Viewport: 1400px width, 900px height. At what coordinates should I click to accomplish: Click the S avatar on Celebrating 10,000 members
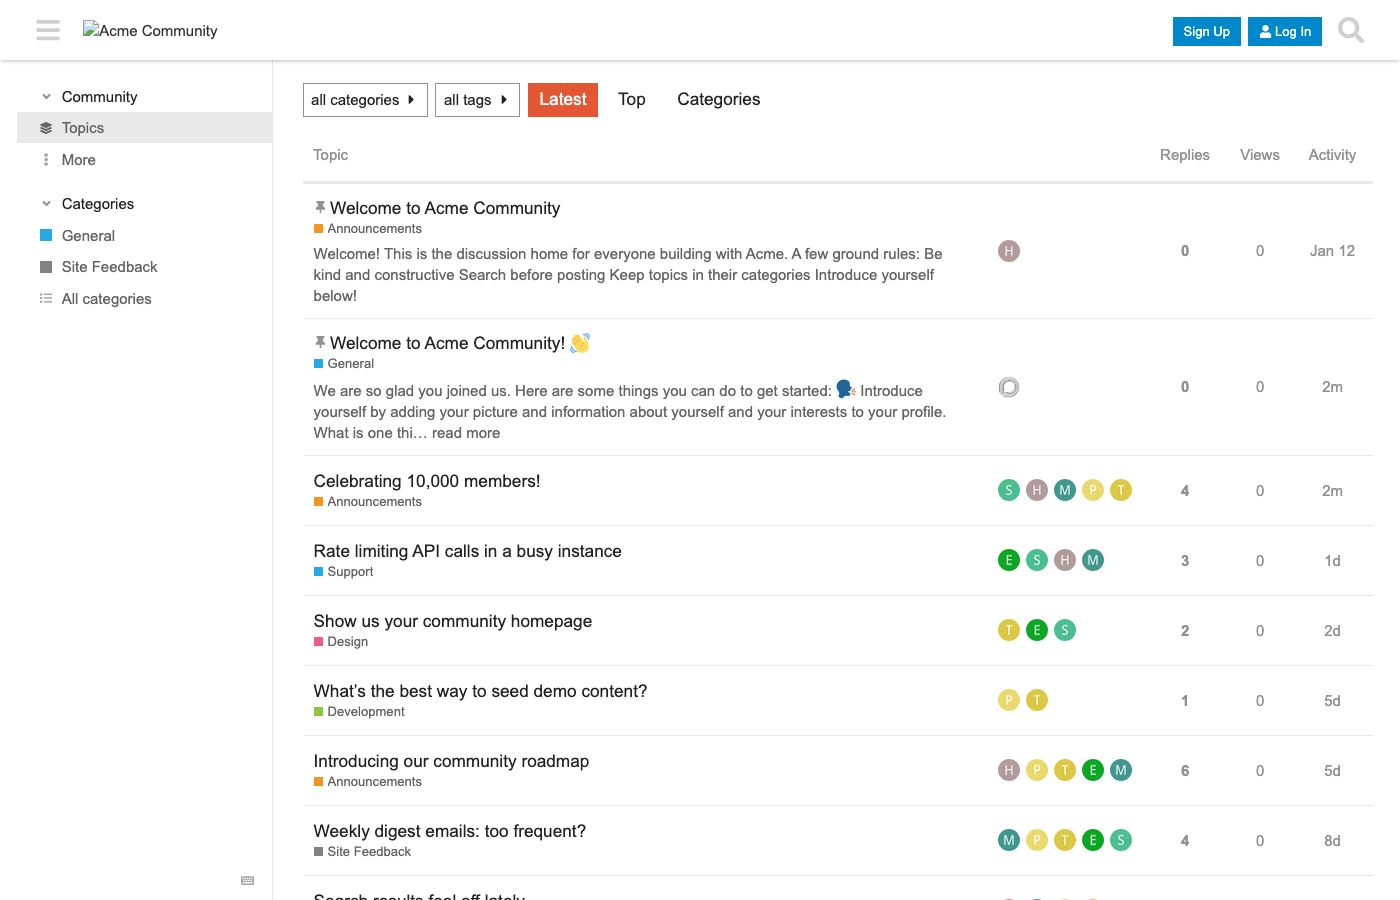coord(1009,490)
